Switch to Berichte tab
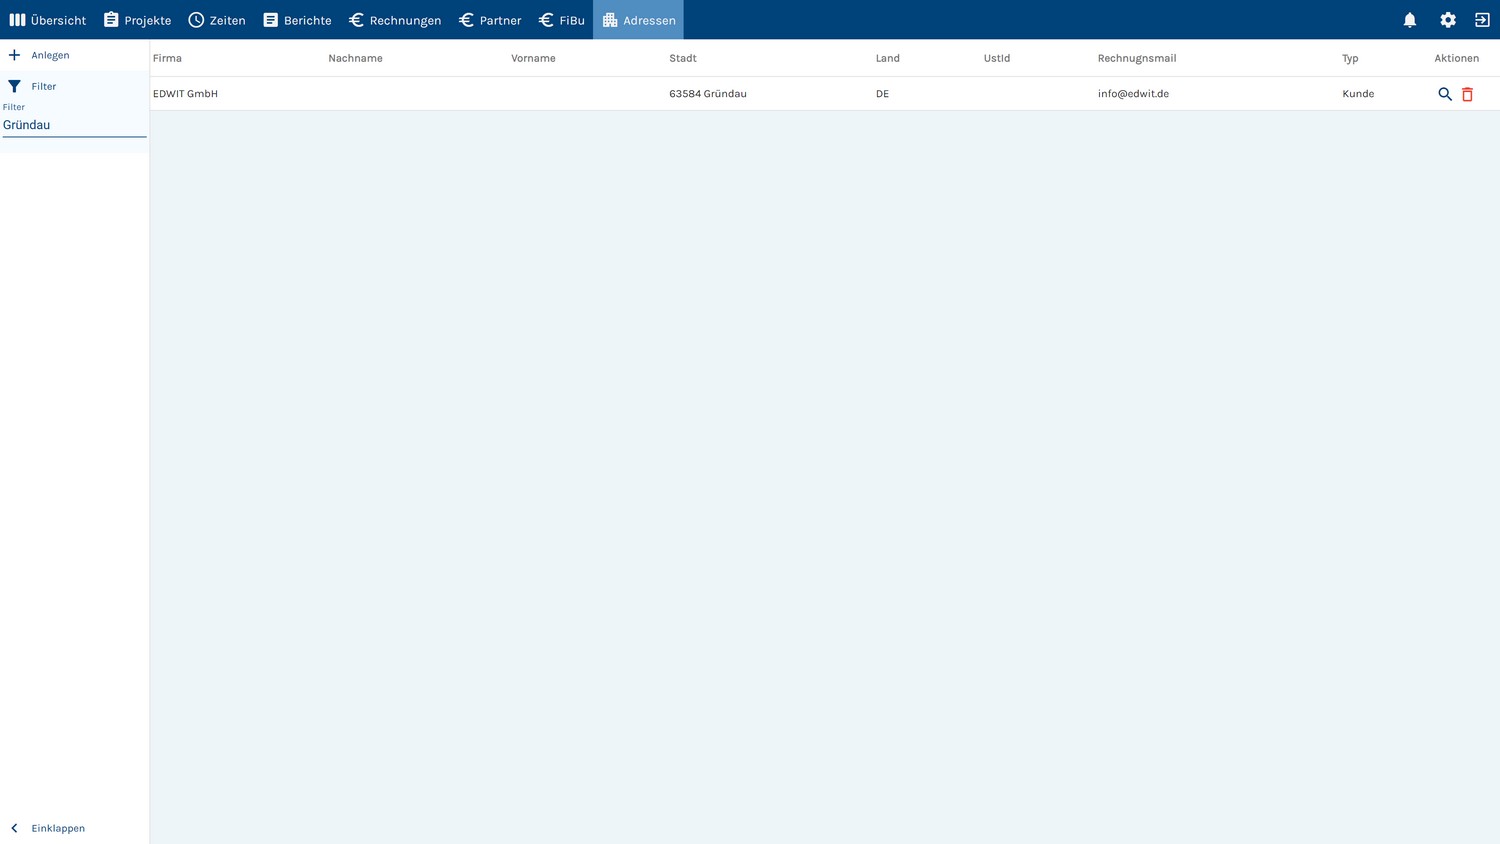Screen dimensions: 1500x844 [297, 20]
